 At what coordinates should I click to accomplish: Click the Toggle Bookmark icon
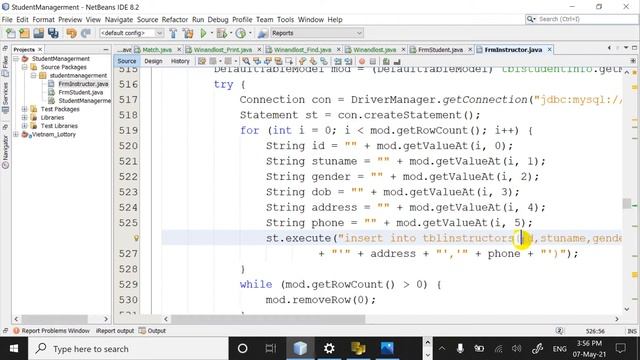click(x=324, y=61)
